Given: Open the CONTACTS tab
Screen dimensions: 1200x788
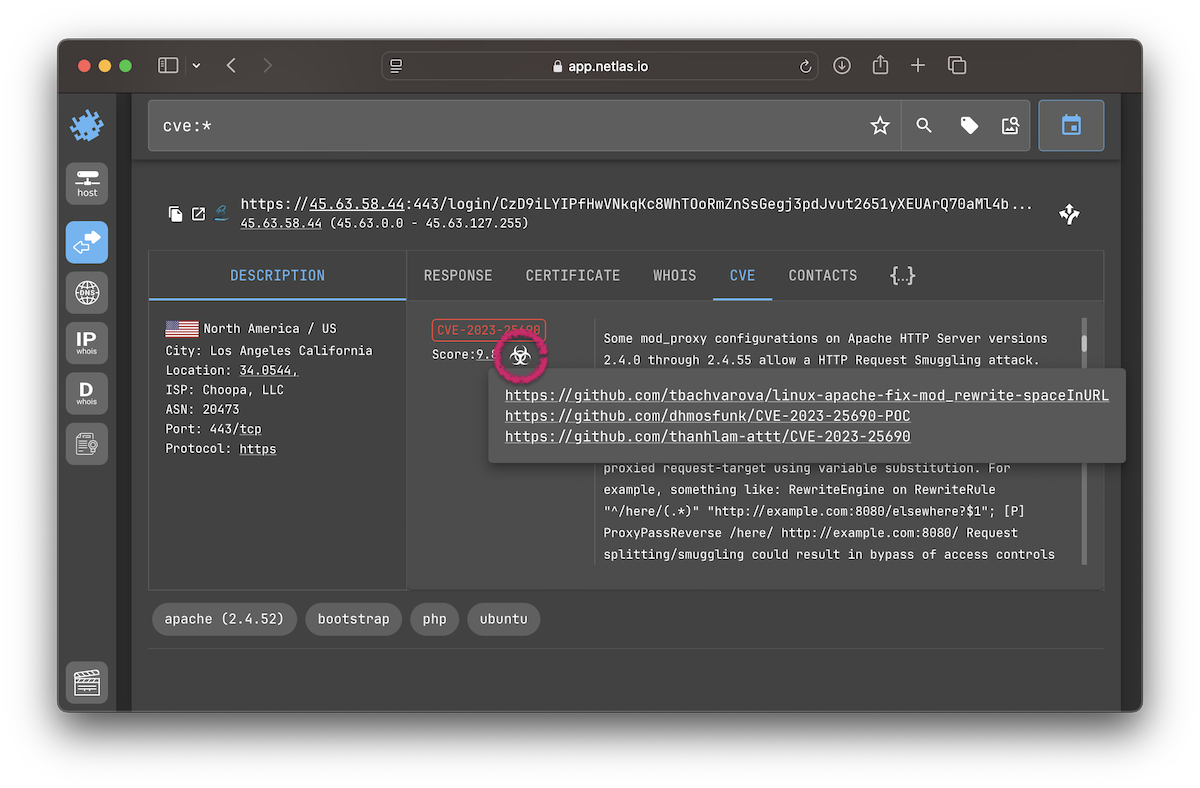Looking at the screenshot, I should 822,275.
